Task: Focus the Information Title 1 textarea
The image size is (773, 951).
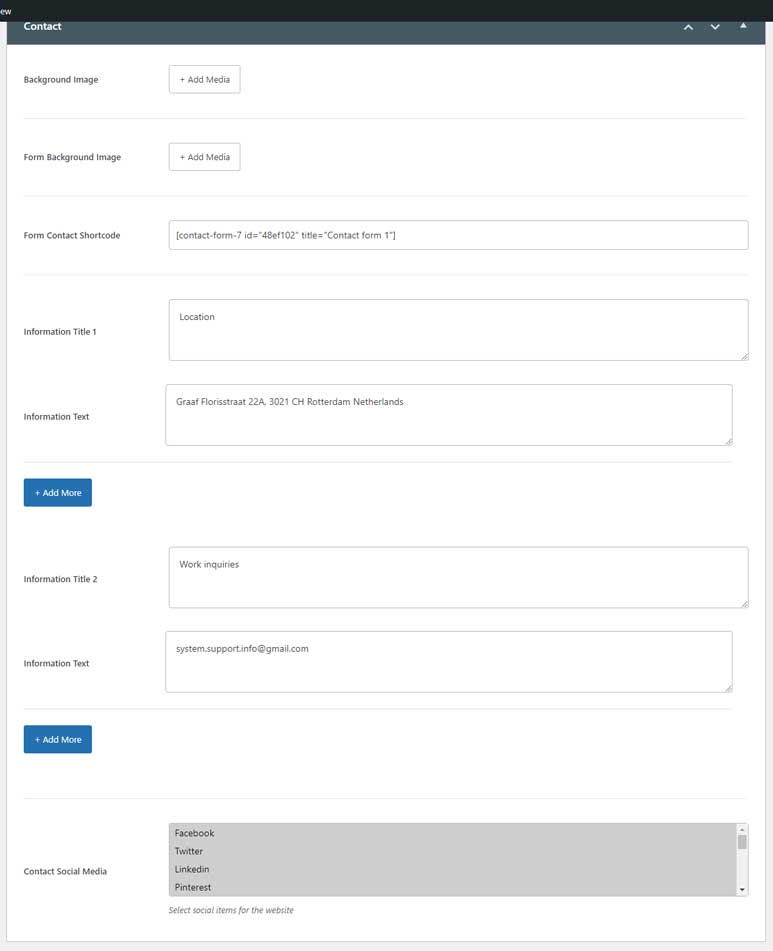Action: click(458, 330)
